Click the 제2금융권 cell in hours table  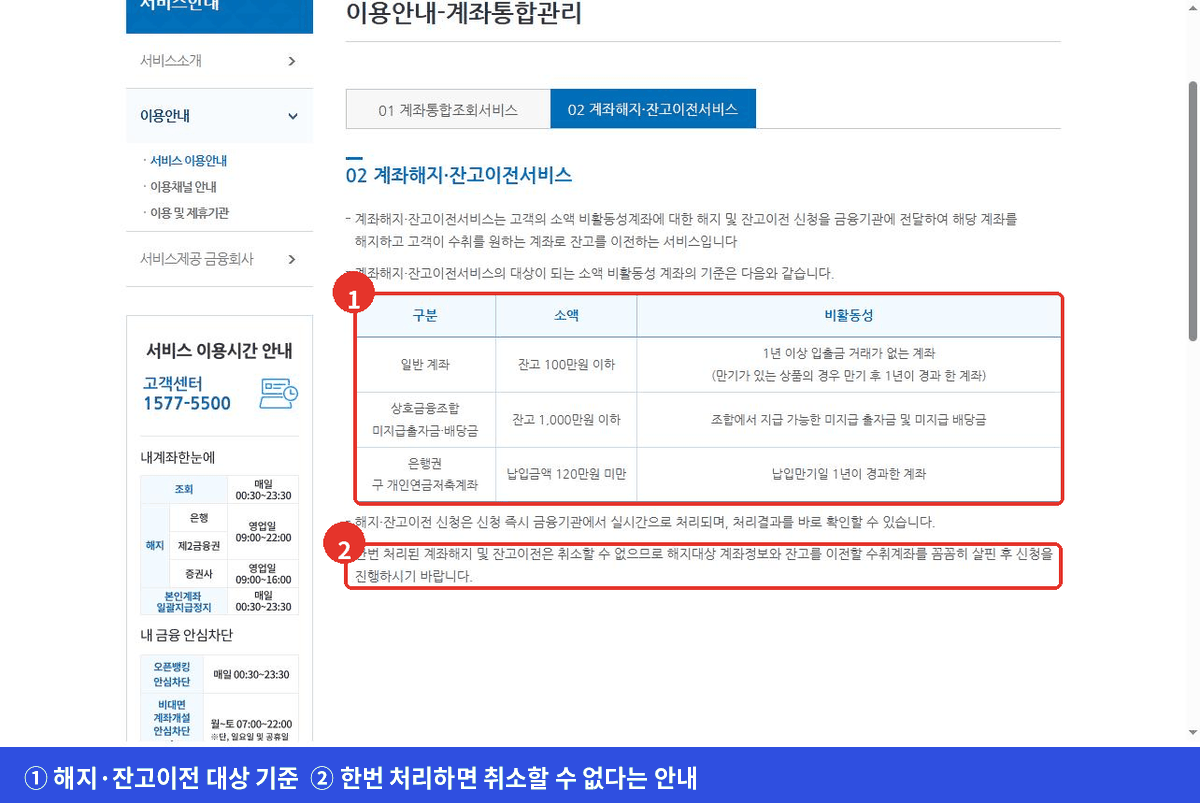pyautogui.click(x=198, y=545)
